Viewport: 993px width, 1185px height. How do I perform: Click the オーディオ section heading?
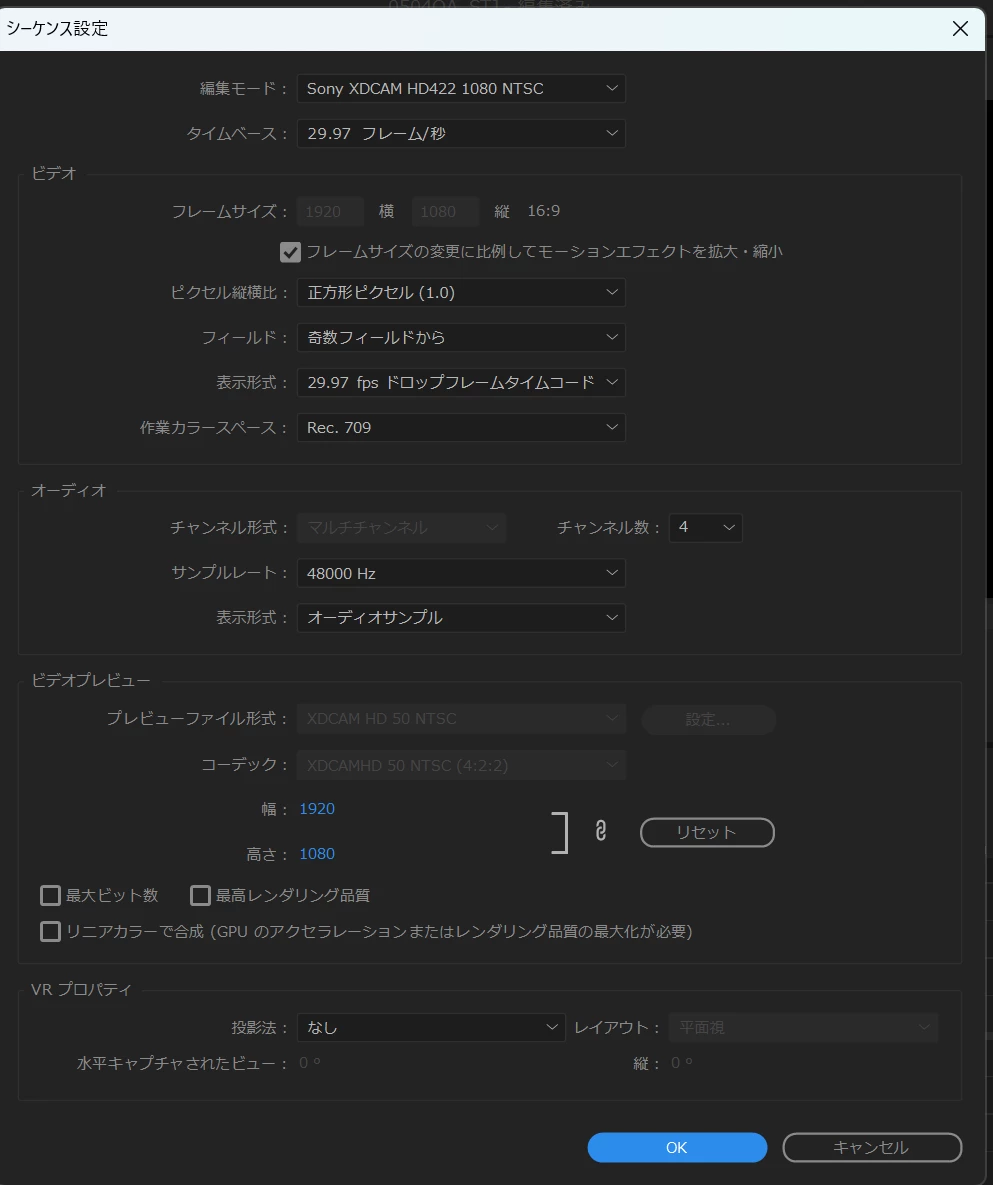click(69, 490)
